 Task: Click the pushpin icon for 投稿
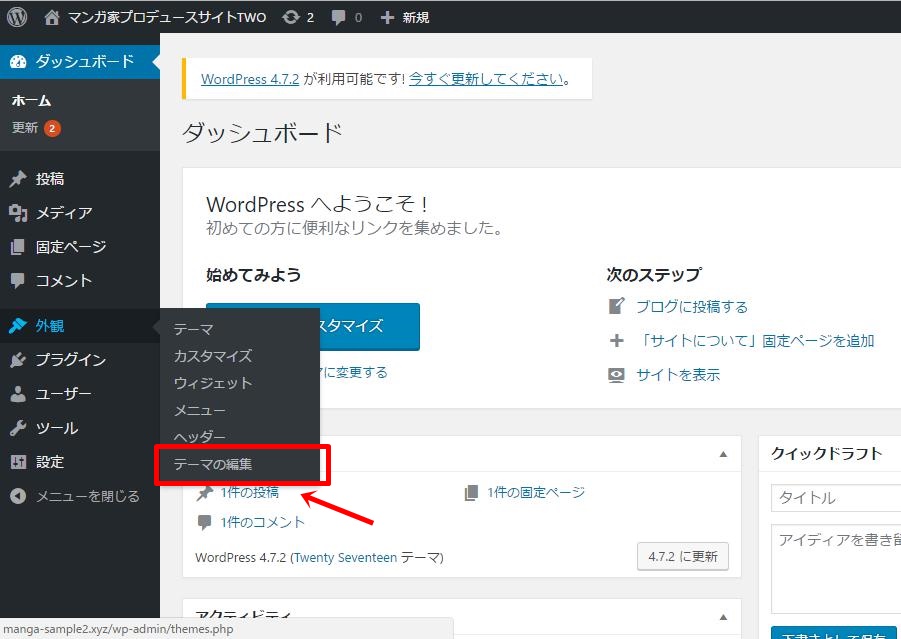18,179
